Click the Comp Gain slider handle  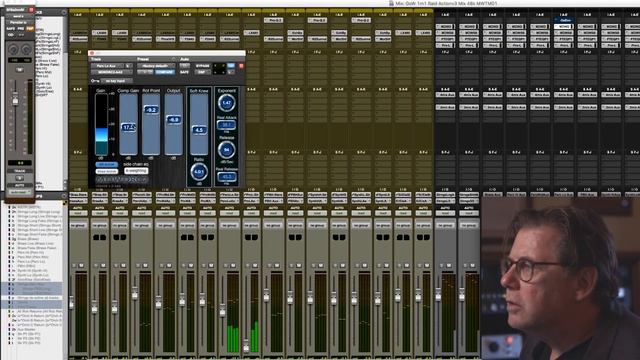pyautogui.click(x=128, y=127)
